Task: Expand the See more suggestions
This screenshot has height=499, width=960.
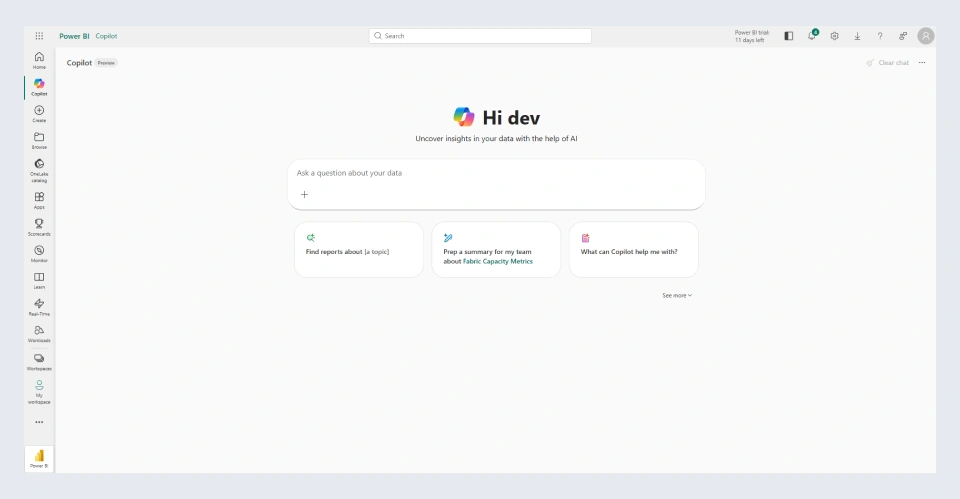Action: [677, 295]
